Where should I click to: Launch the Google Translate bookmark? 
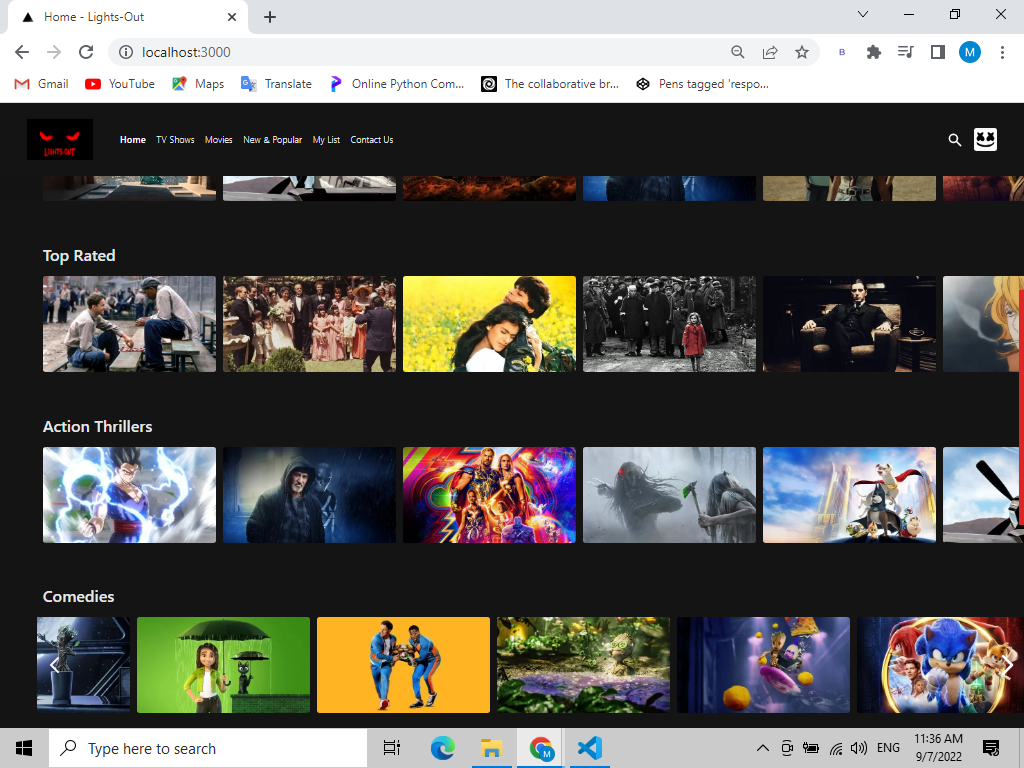point(276,84)
